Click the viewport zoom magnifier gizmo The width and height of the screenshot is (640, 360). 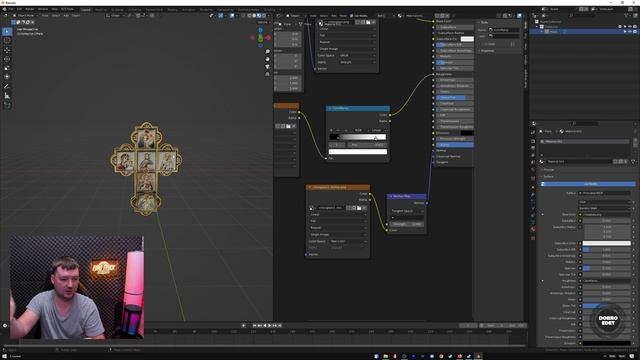point(267,52)
